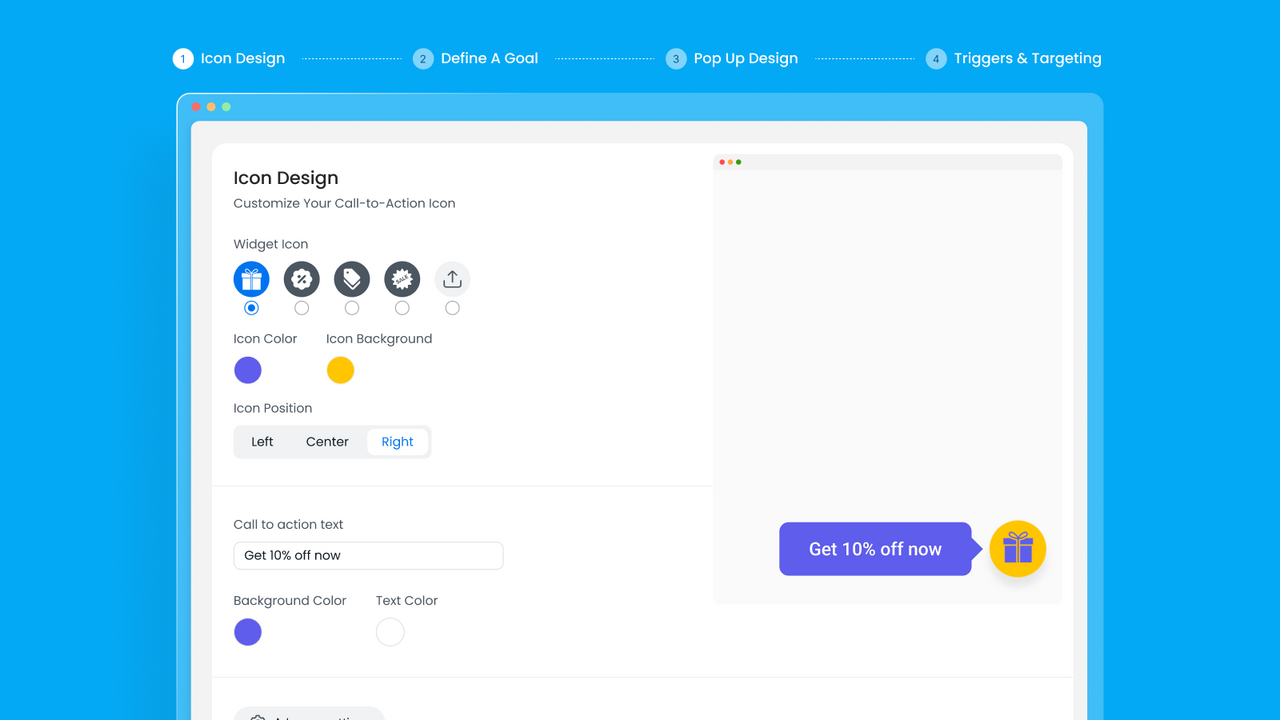Open the Pop Up Design step

click(731, 58)
